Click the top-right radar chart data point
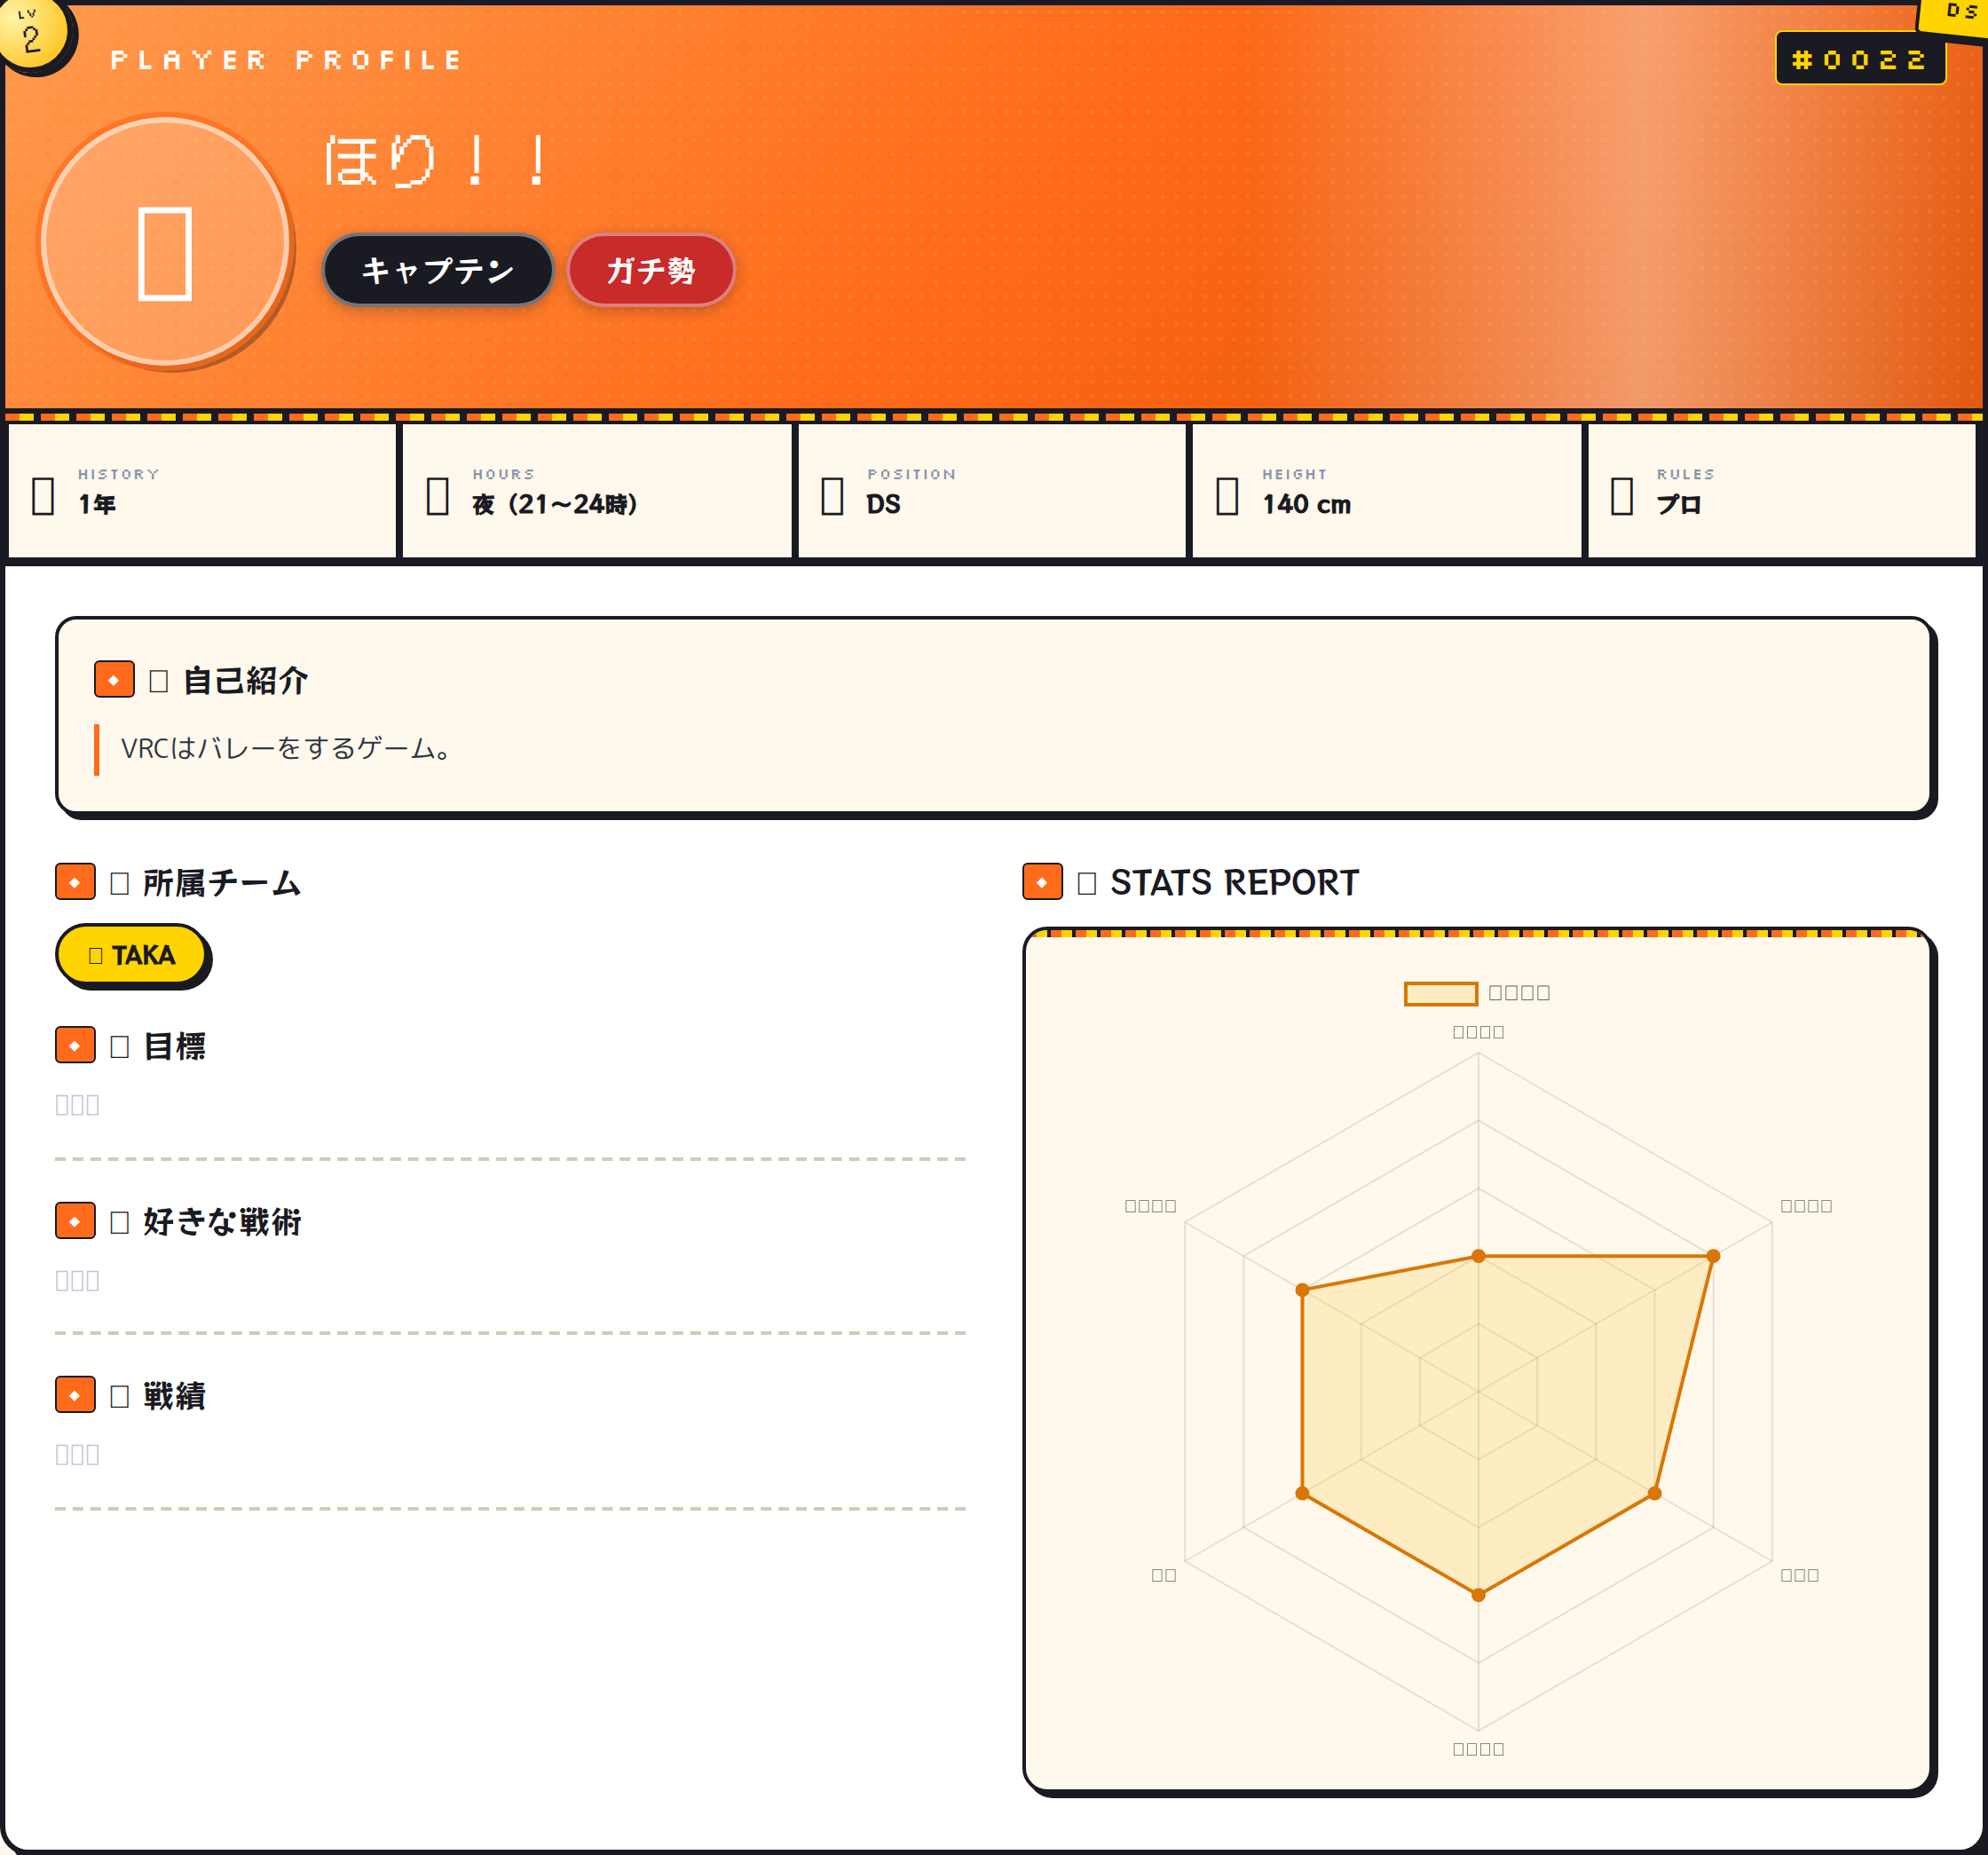1988x1855 pixels. click(x=1713, y=1256)
